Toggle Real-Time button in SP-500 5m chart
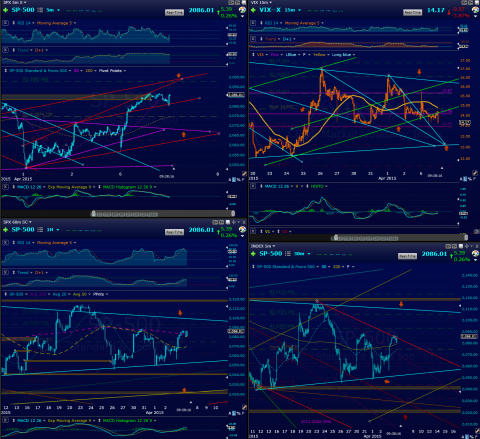480x439 pixels. coord(174,12)
